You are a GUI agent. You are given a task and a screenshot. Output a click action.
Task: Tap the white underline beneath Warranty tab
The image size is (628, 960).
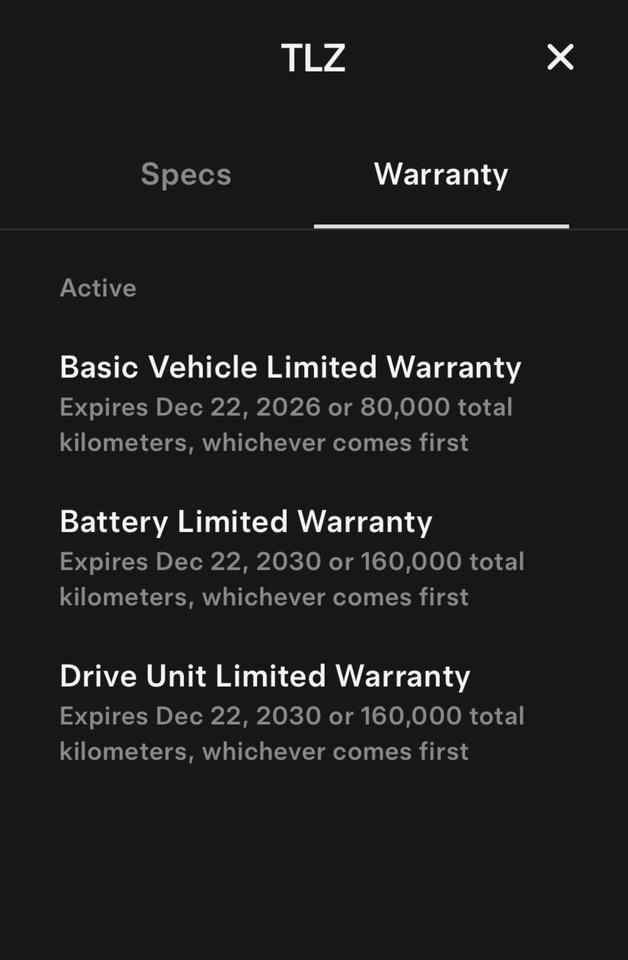coord(441,226)
